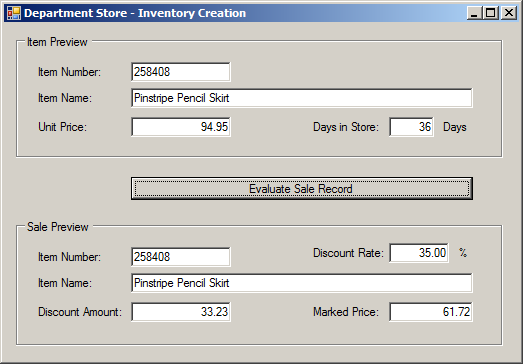This screenshot has width=523, height=364.
Task: Click the 'Marked Price:' label
Action: [x=346, y=312]
